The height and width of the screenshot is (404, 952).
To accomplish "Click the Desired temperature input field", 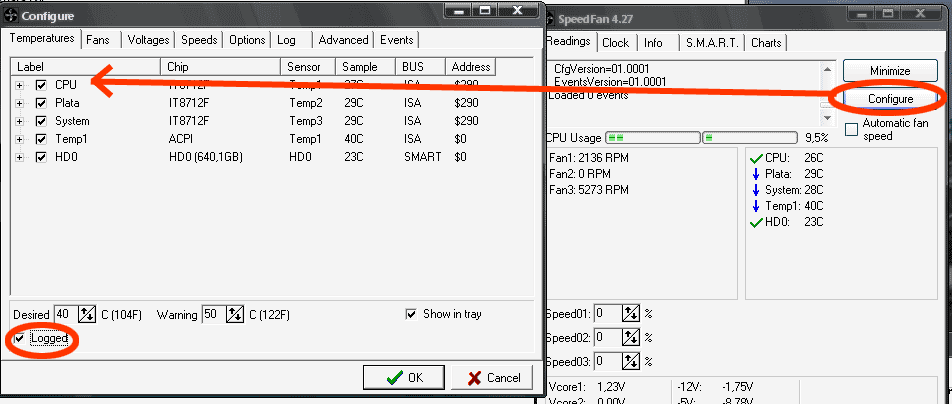I will 66,314.
